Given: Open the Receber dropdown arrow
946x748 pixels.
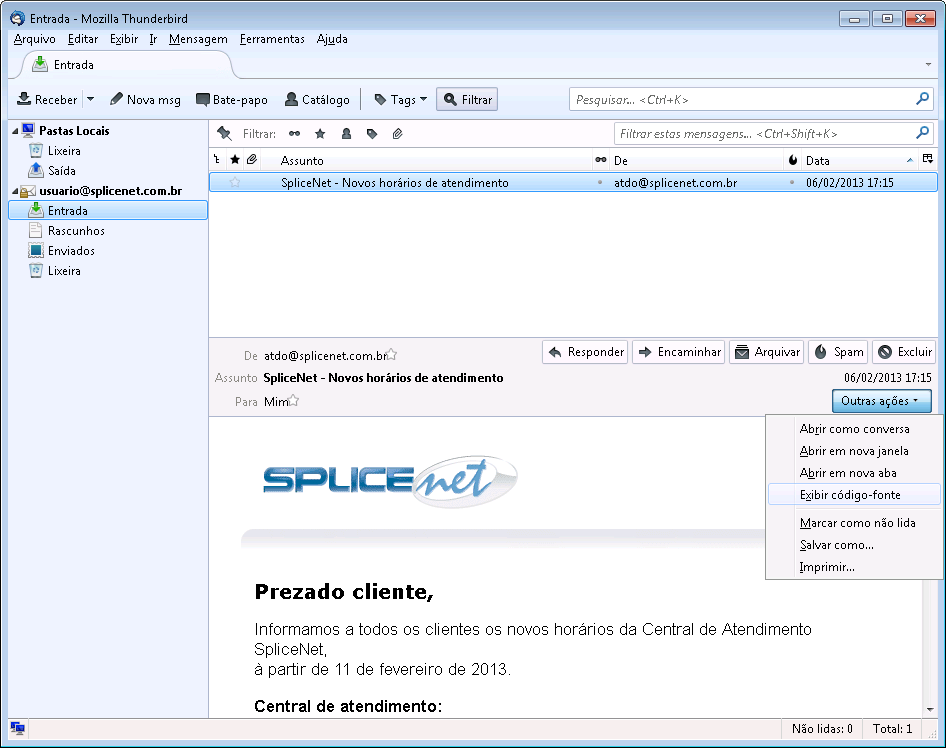Looking at the screenshot, I should (90, 100).
